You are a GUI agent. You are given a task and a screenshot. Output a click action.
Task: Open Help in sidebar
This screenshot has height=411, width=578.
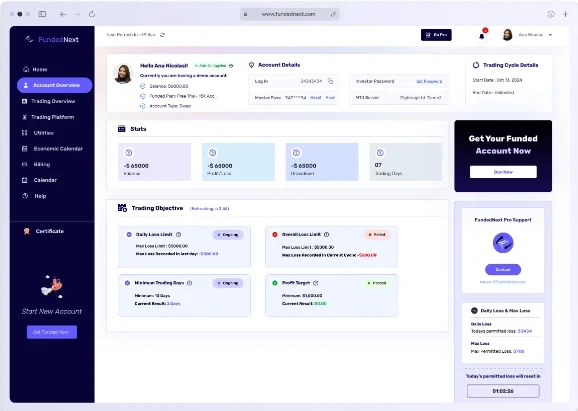(34, 196)
